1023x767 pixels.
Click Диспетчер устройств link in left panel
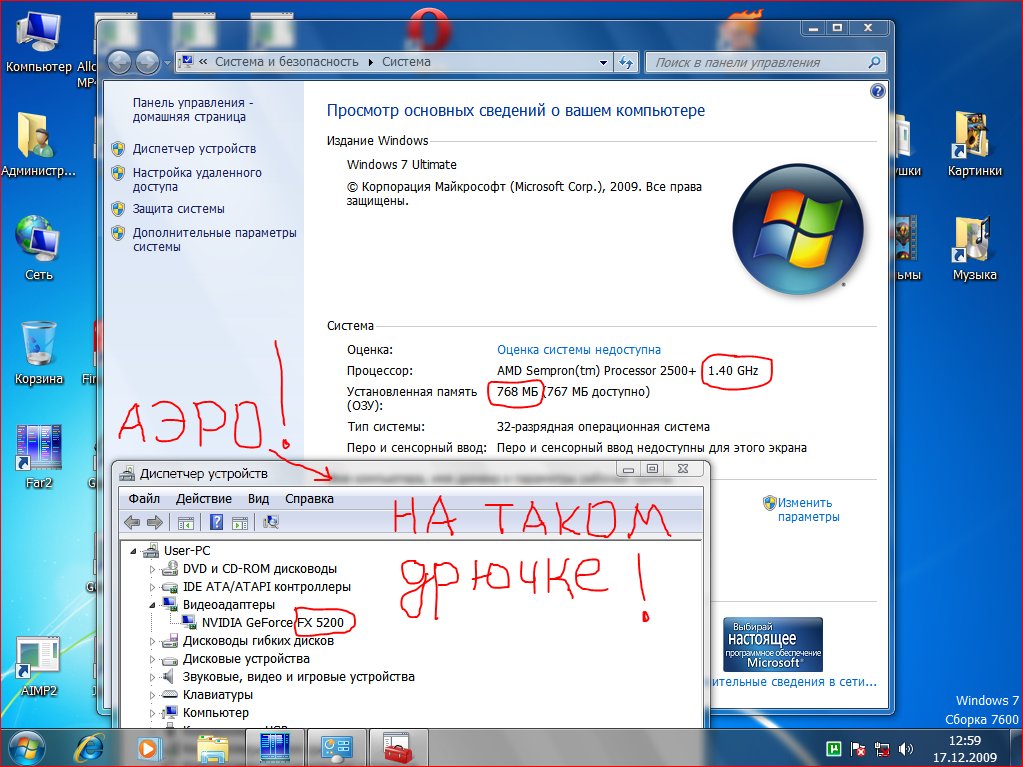pyautogui.click(x=194, y=148)
